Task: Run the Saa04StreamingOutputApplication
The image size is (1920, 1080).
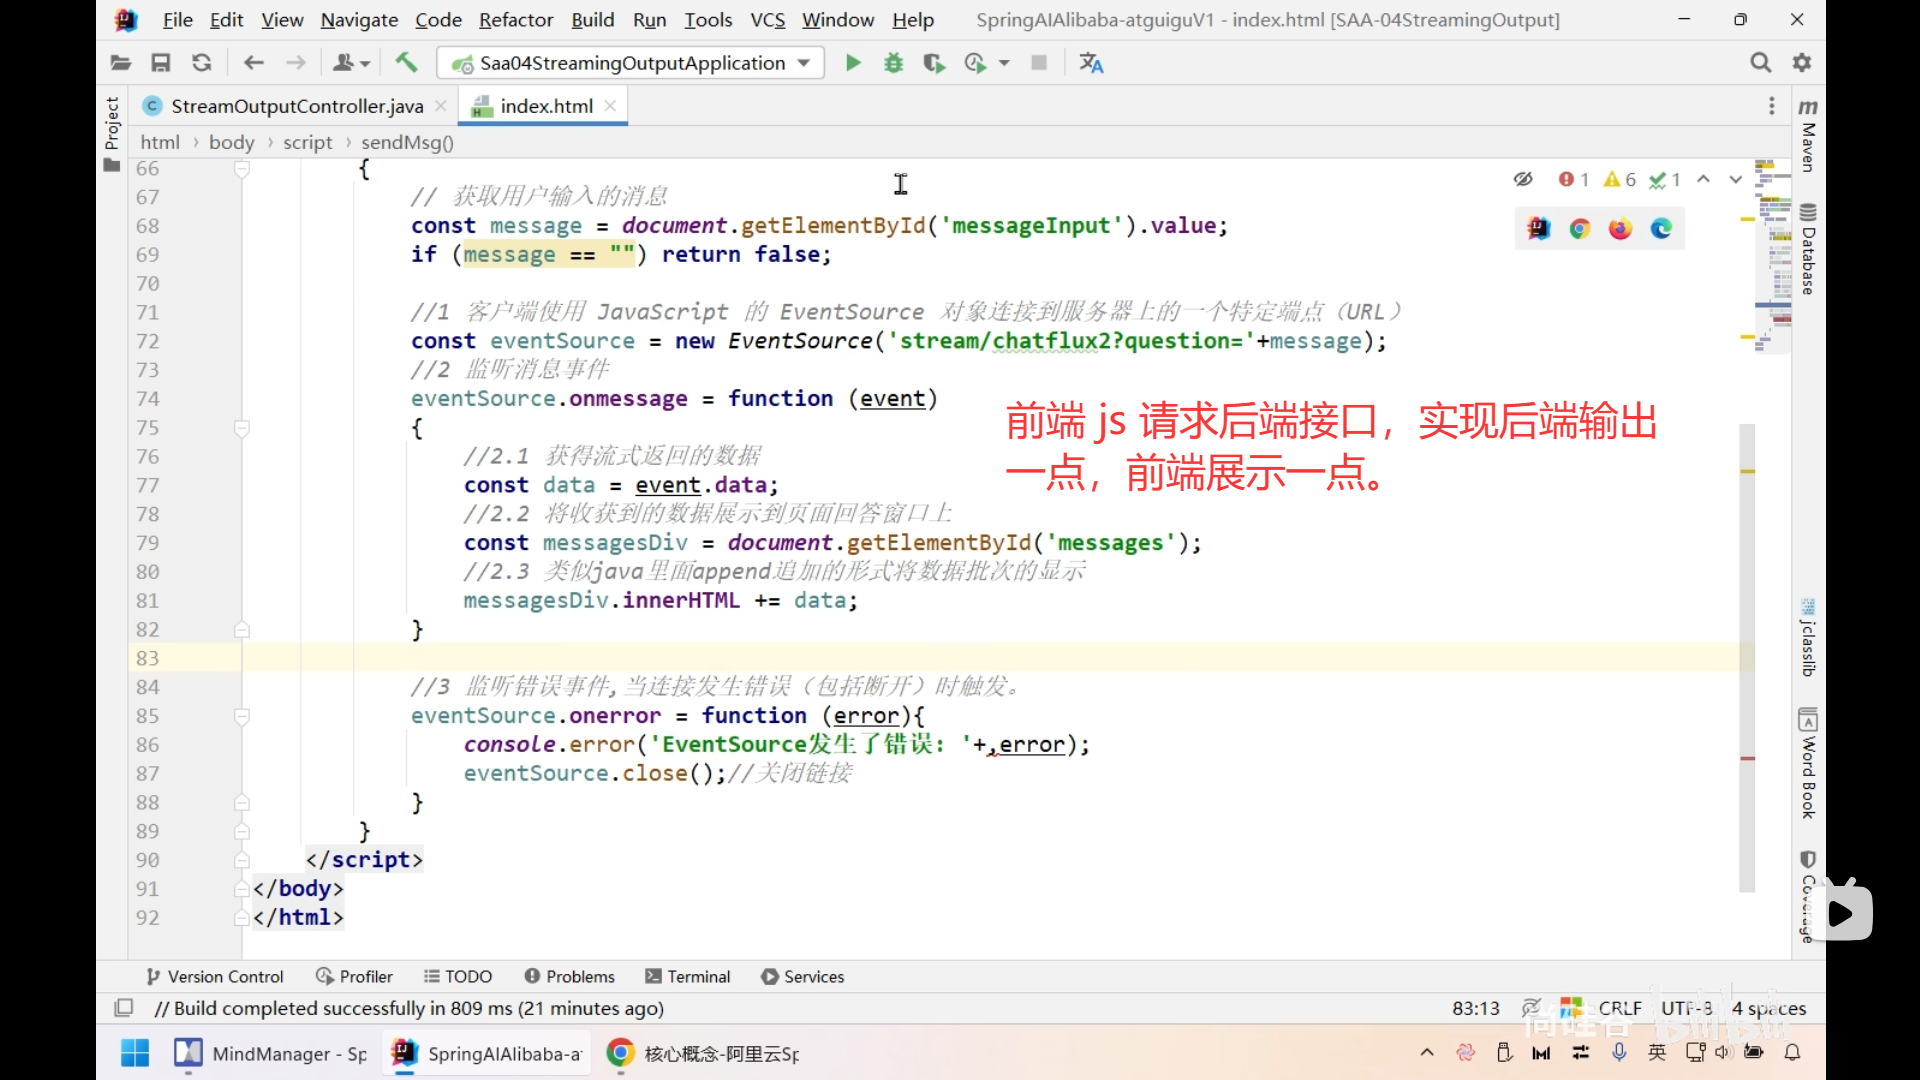Action: tap(852, 62)
